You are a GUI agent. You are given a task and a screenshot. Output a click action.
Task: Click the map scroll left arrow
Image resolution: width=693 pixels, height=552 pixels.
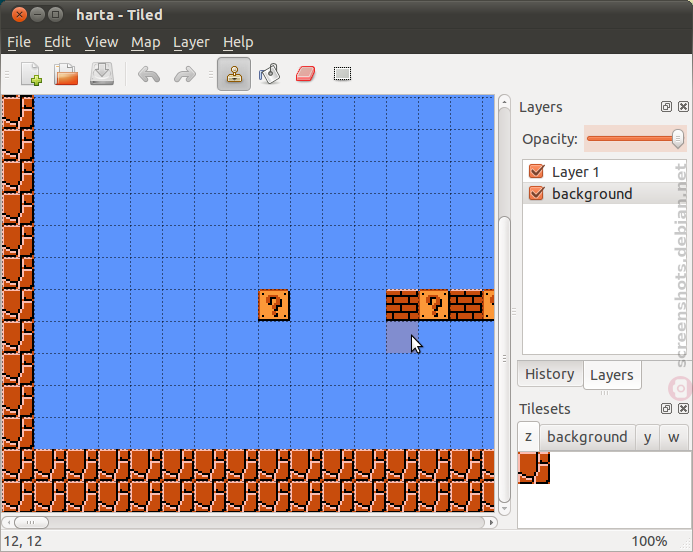pos(8,522)
